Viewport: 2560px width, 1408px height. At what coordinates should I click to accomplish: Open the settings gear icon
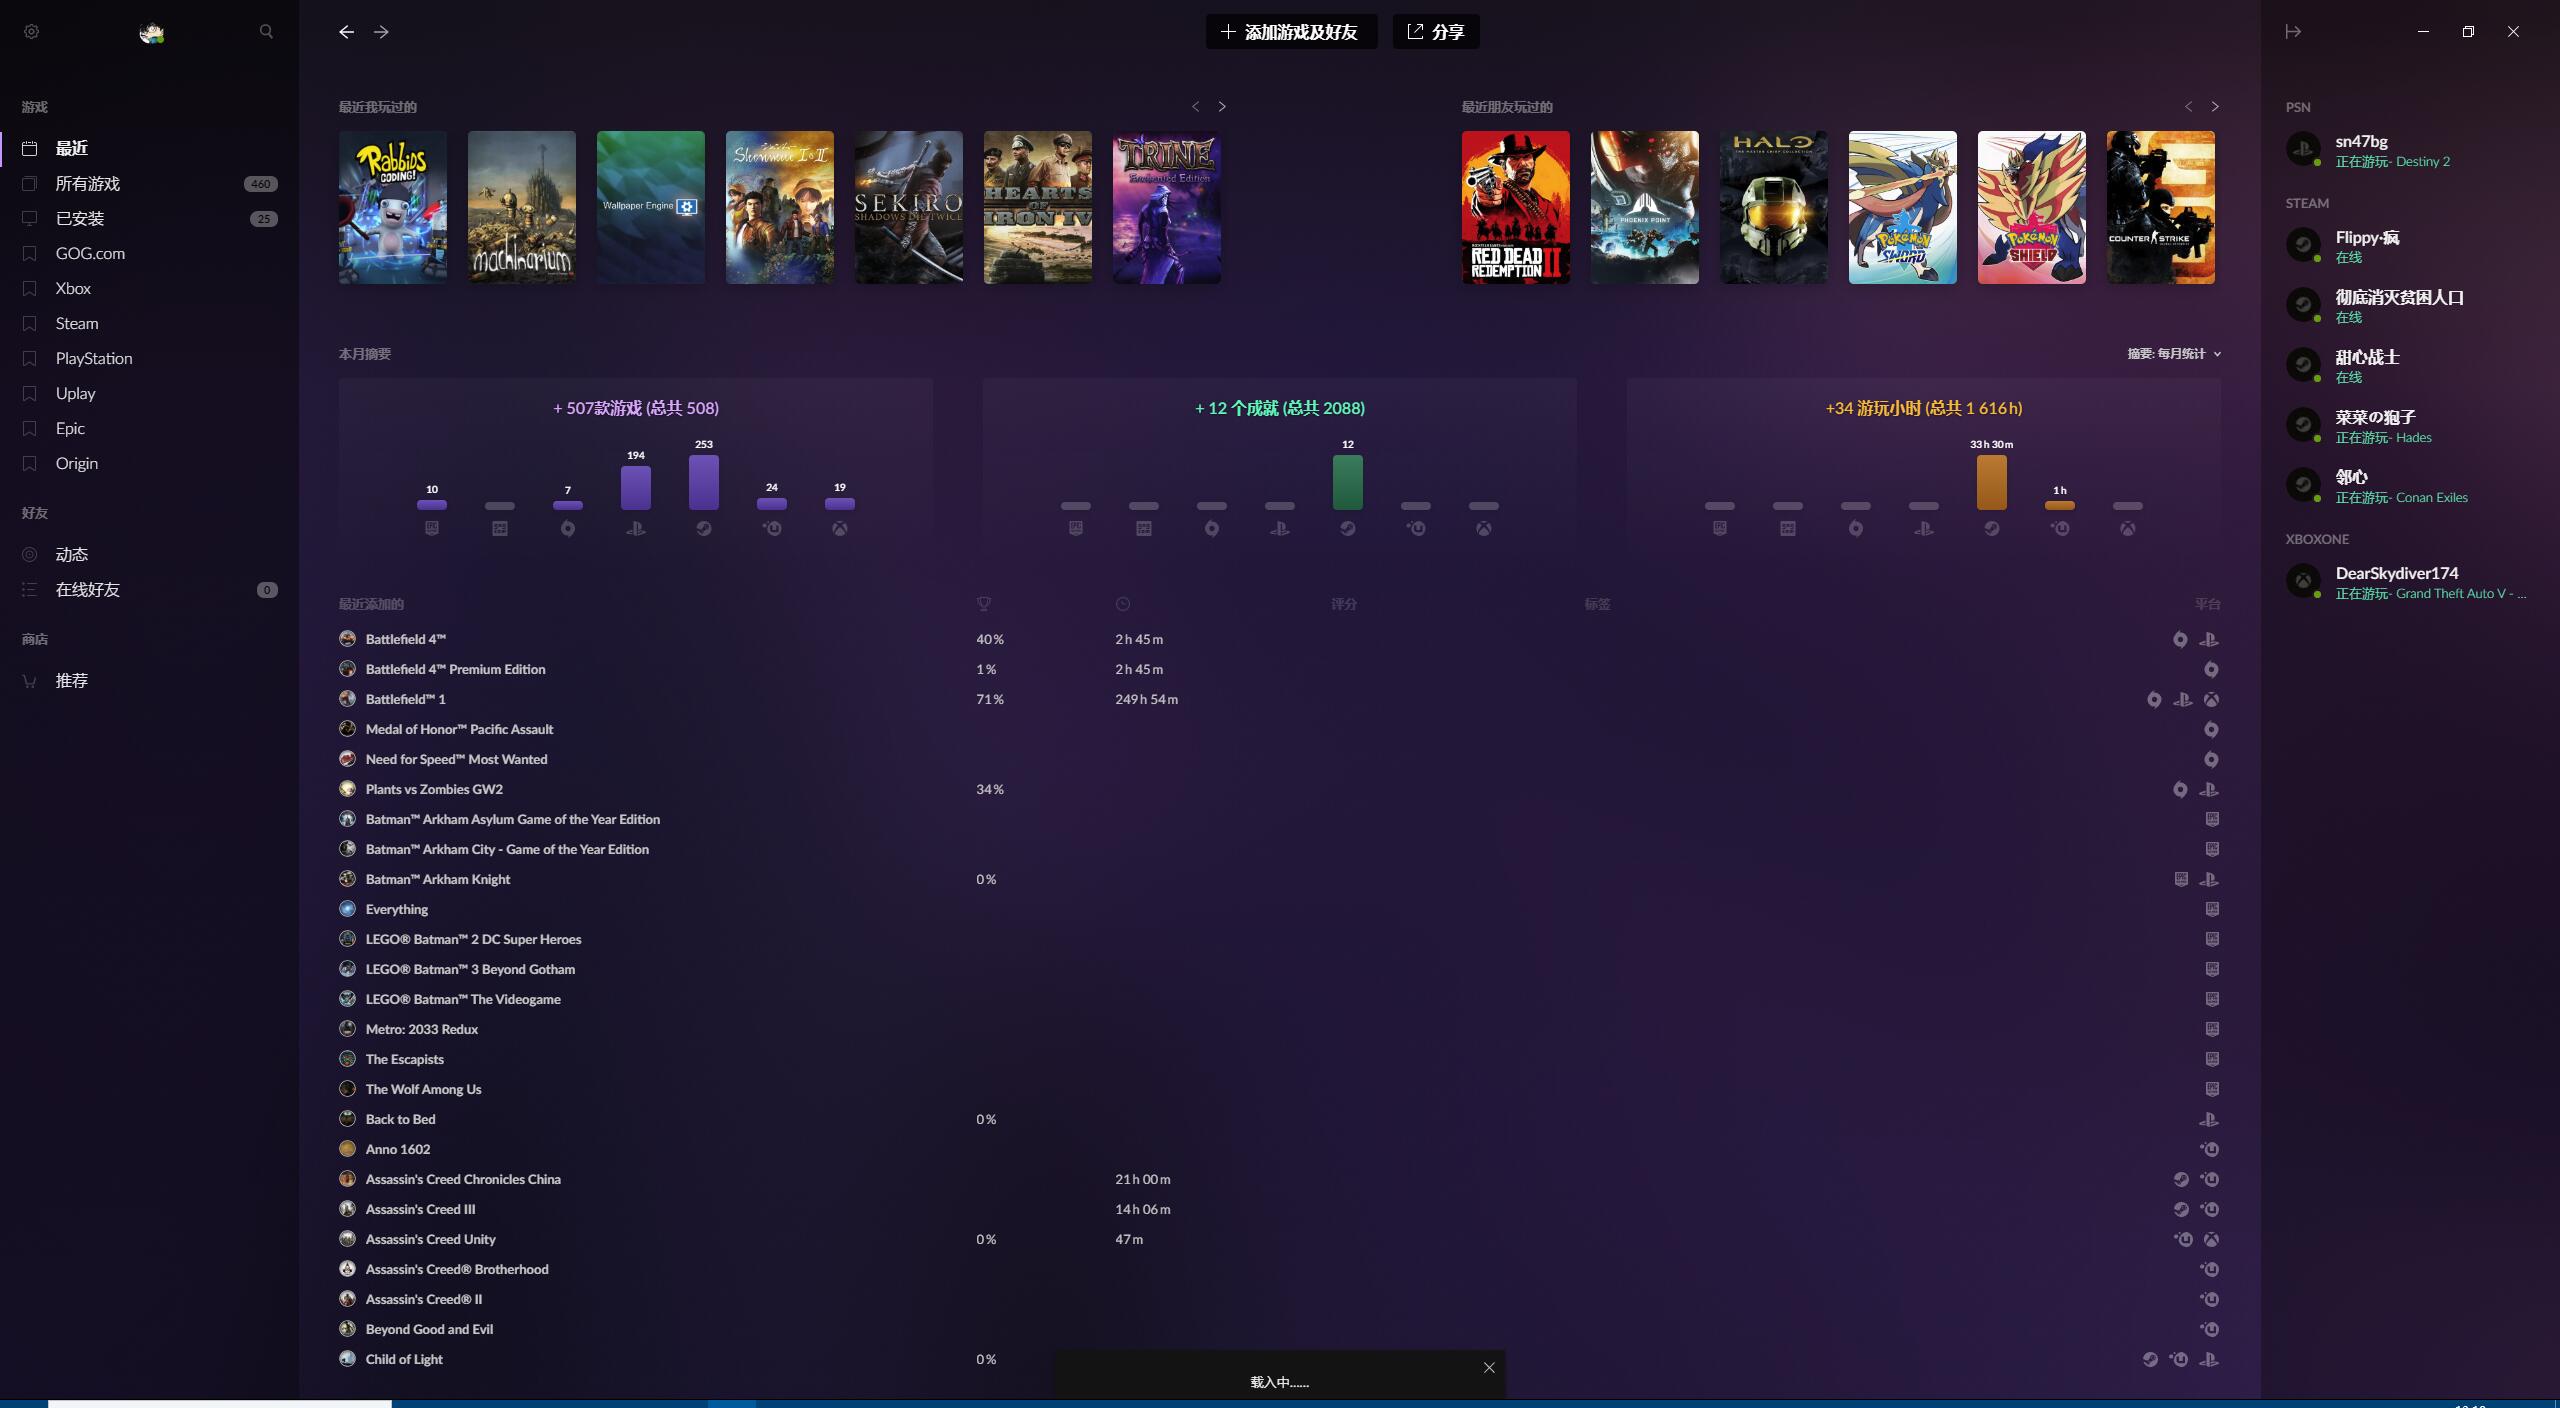(x=31, y=32)
